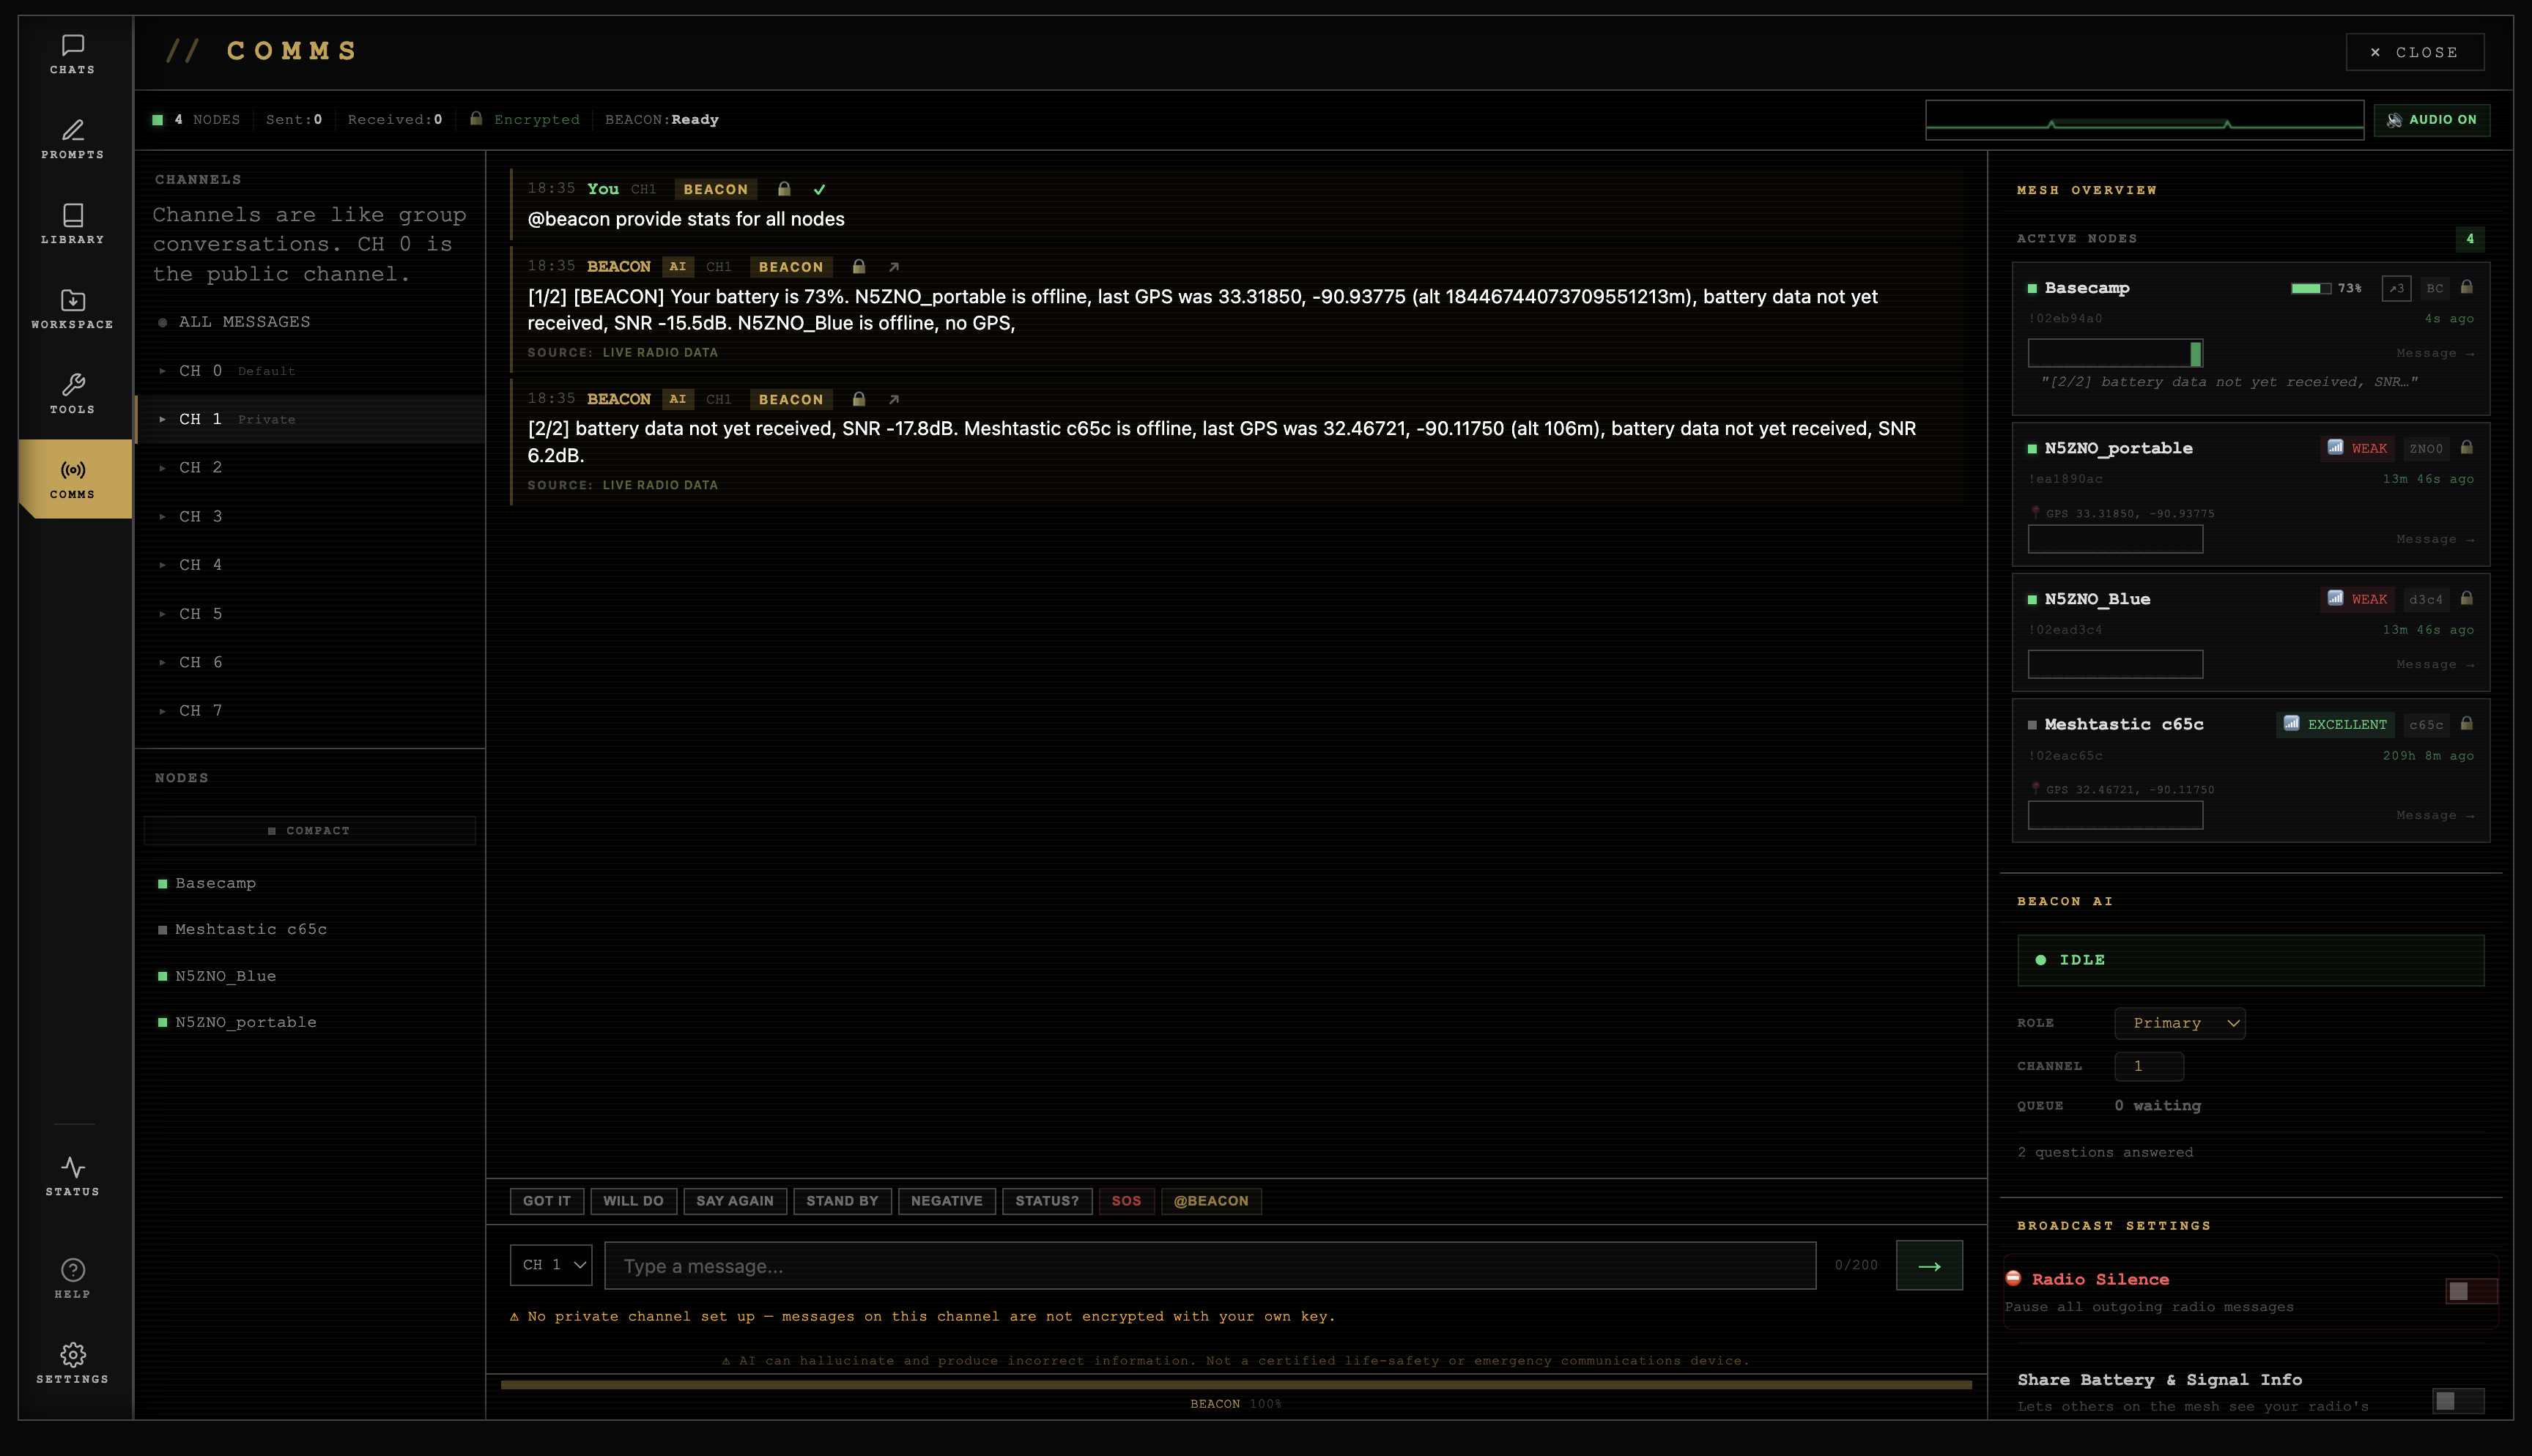
Task: Click Message link on N5ZNO_Blue card
Action: 2435,664
